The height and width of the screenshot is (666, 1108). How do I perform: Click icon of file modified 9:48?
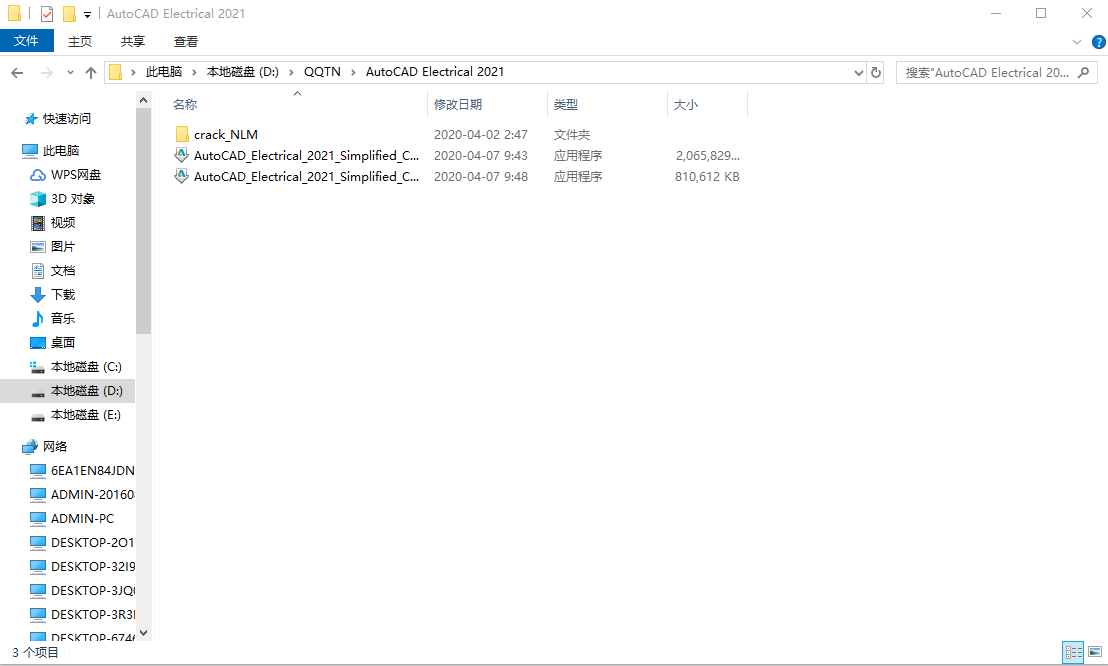[x=182, y=177]
